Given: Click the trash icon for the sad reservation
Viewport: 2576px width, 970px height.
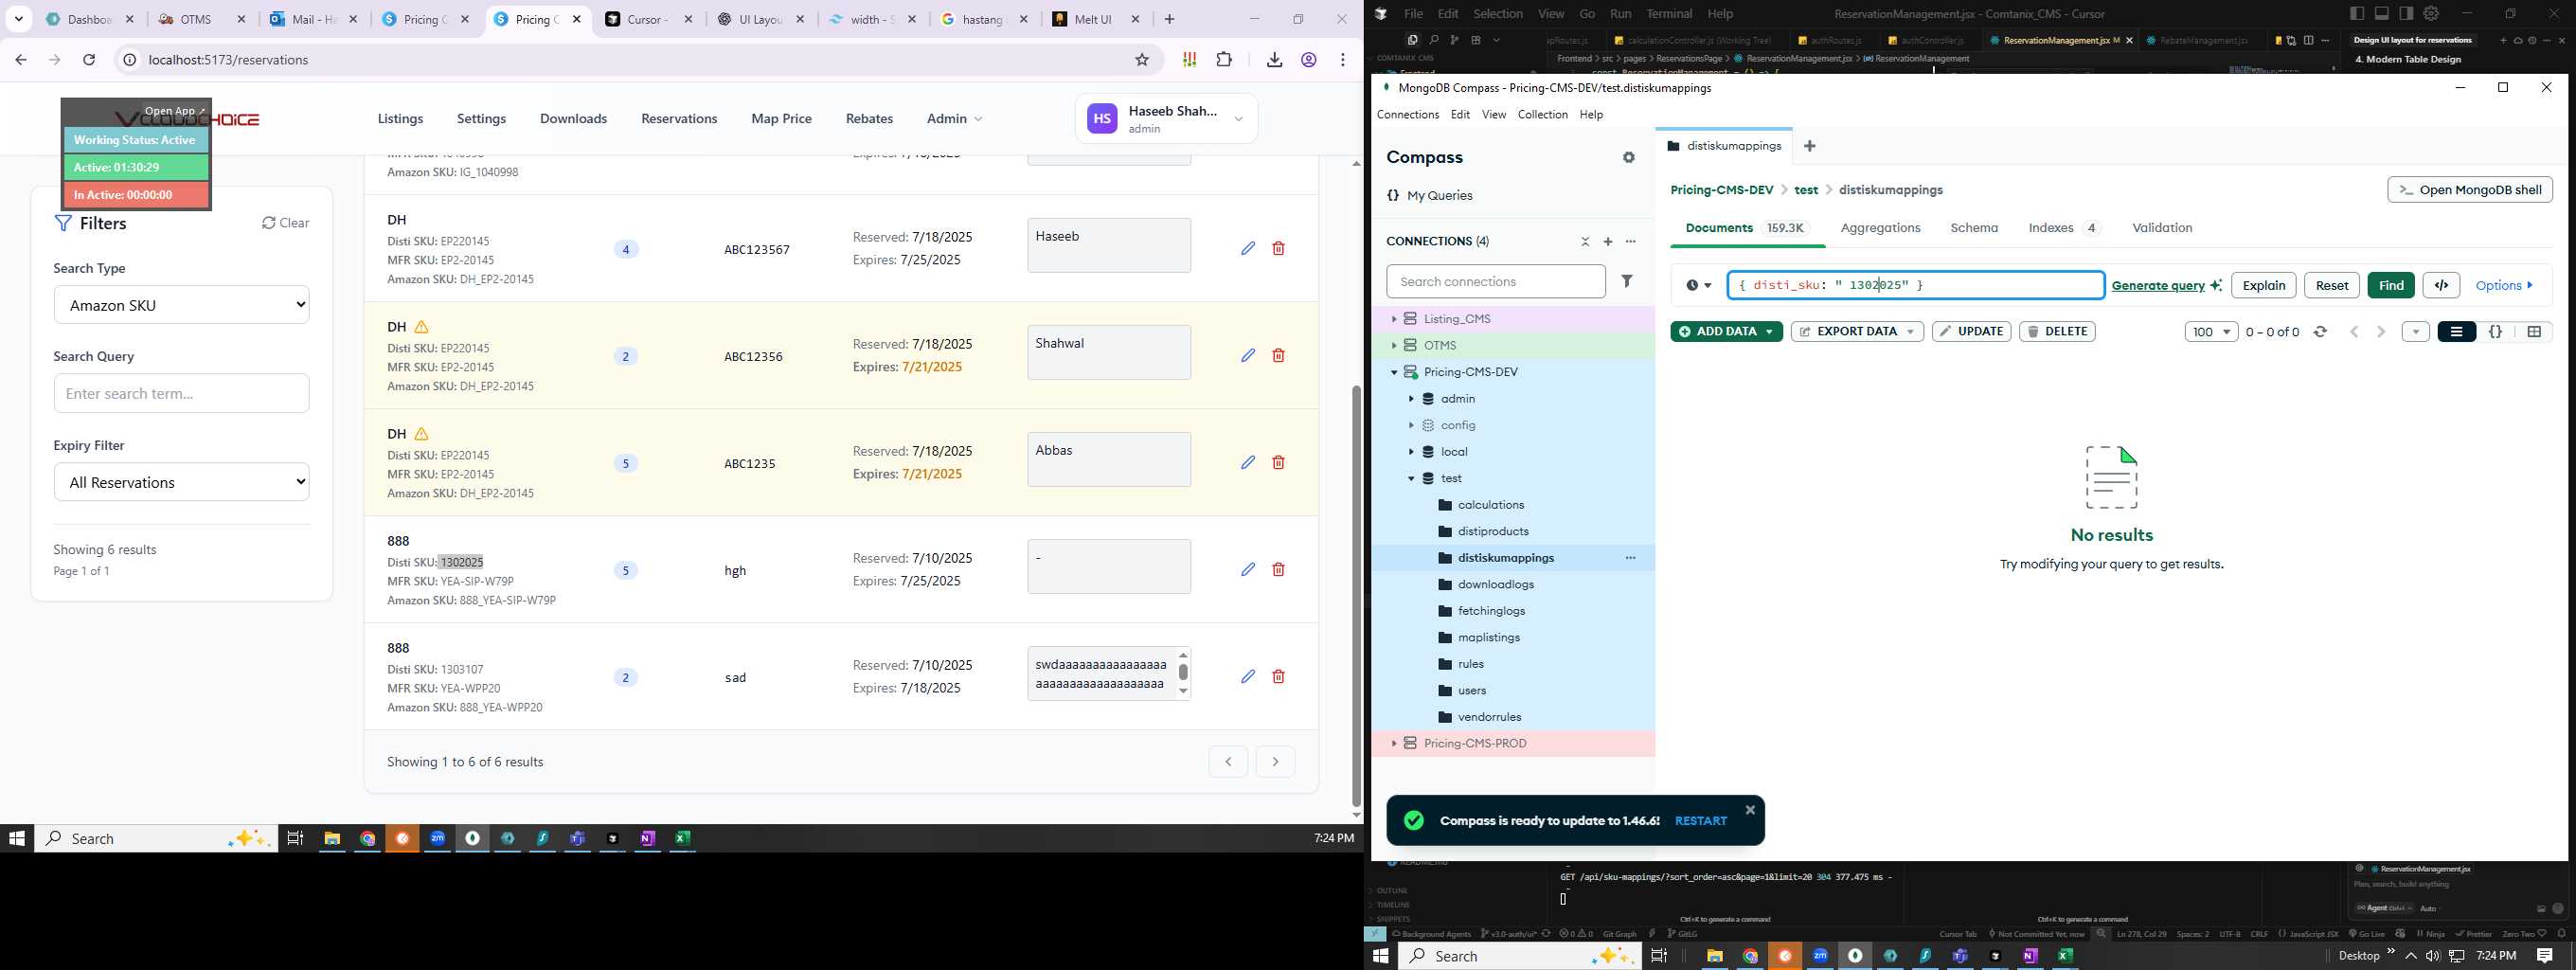Looking at the screenshot, I should pos(1278,676).
